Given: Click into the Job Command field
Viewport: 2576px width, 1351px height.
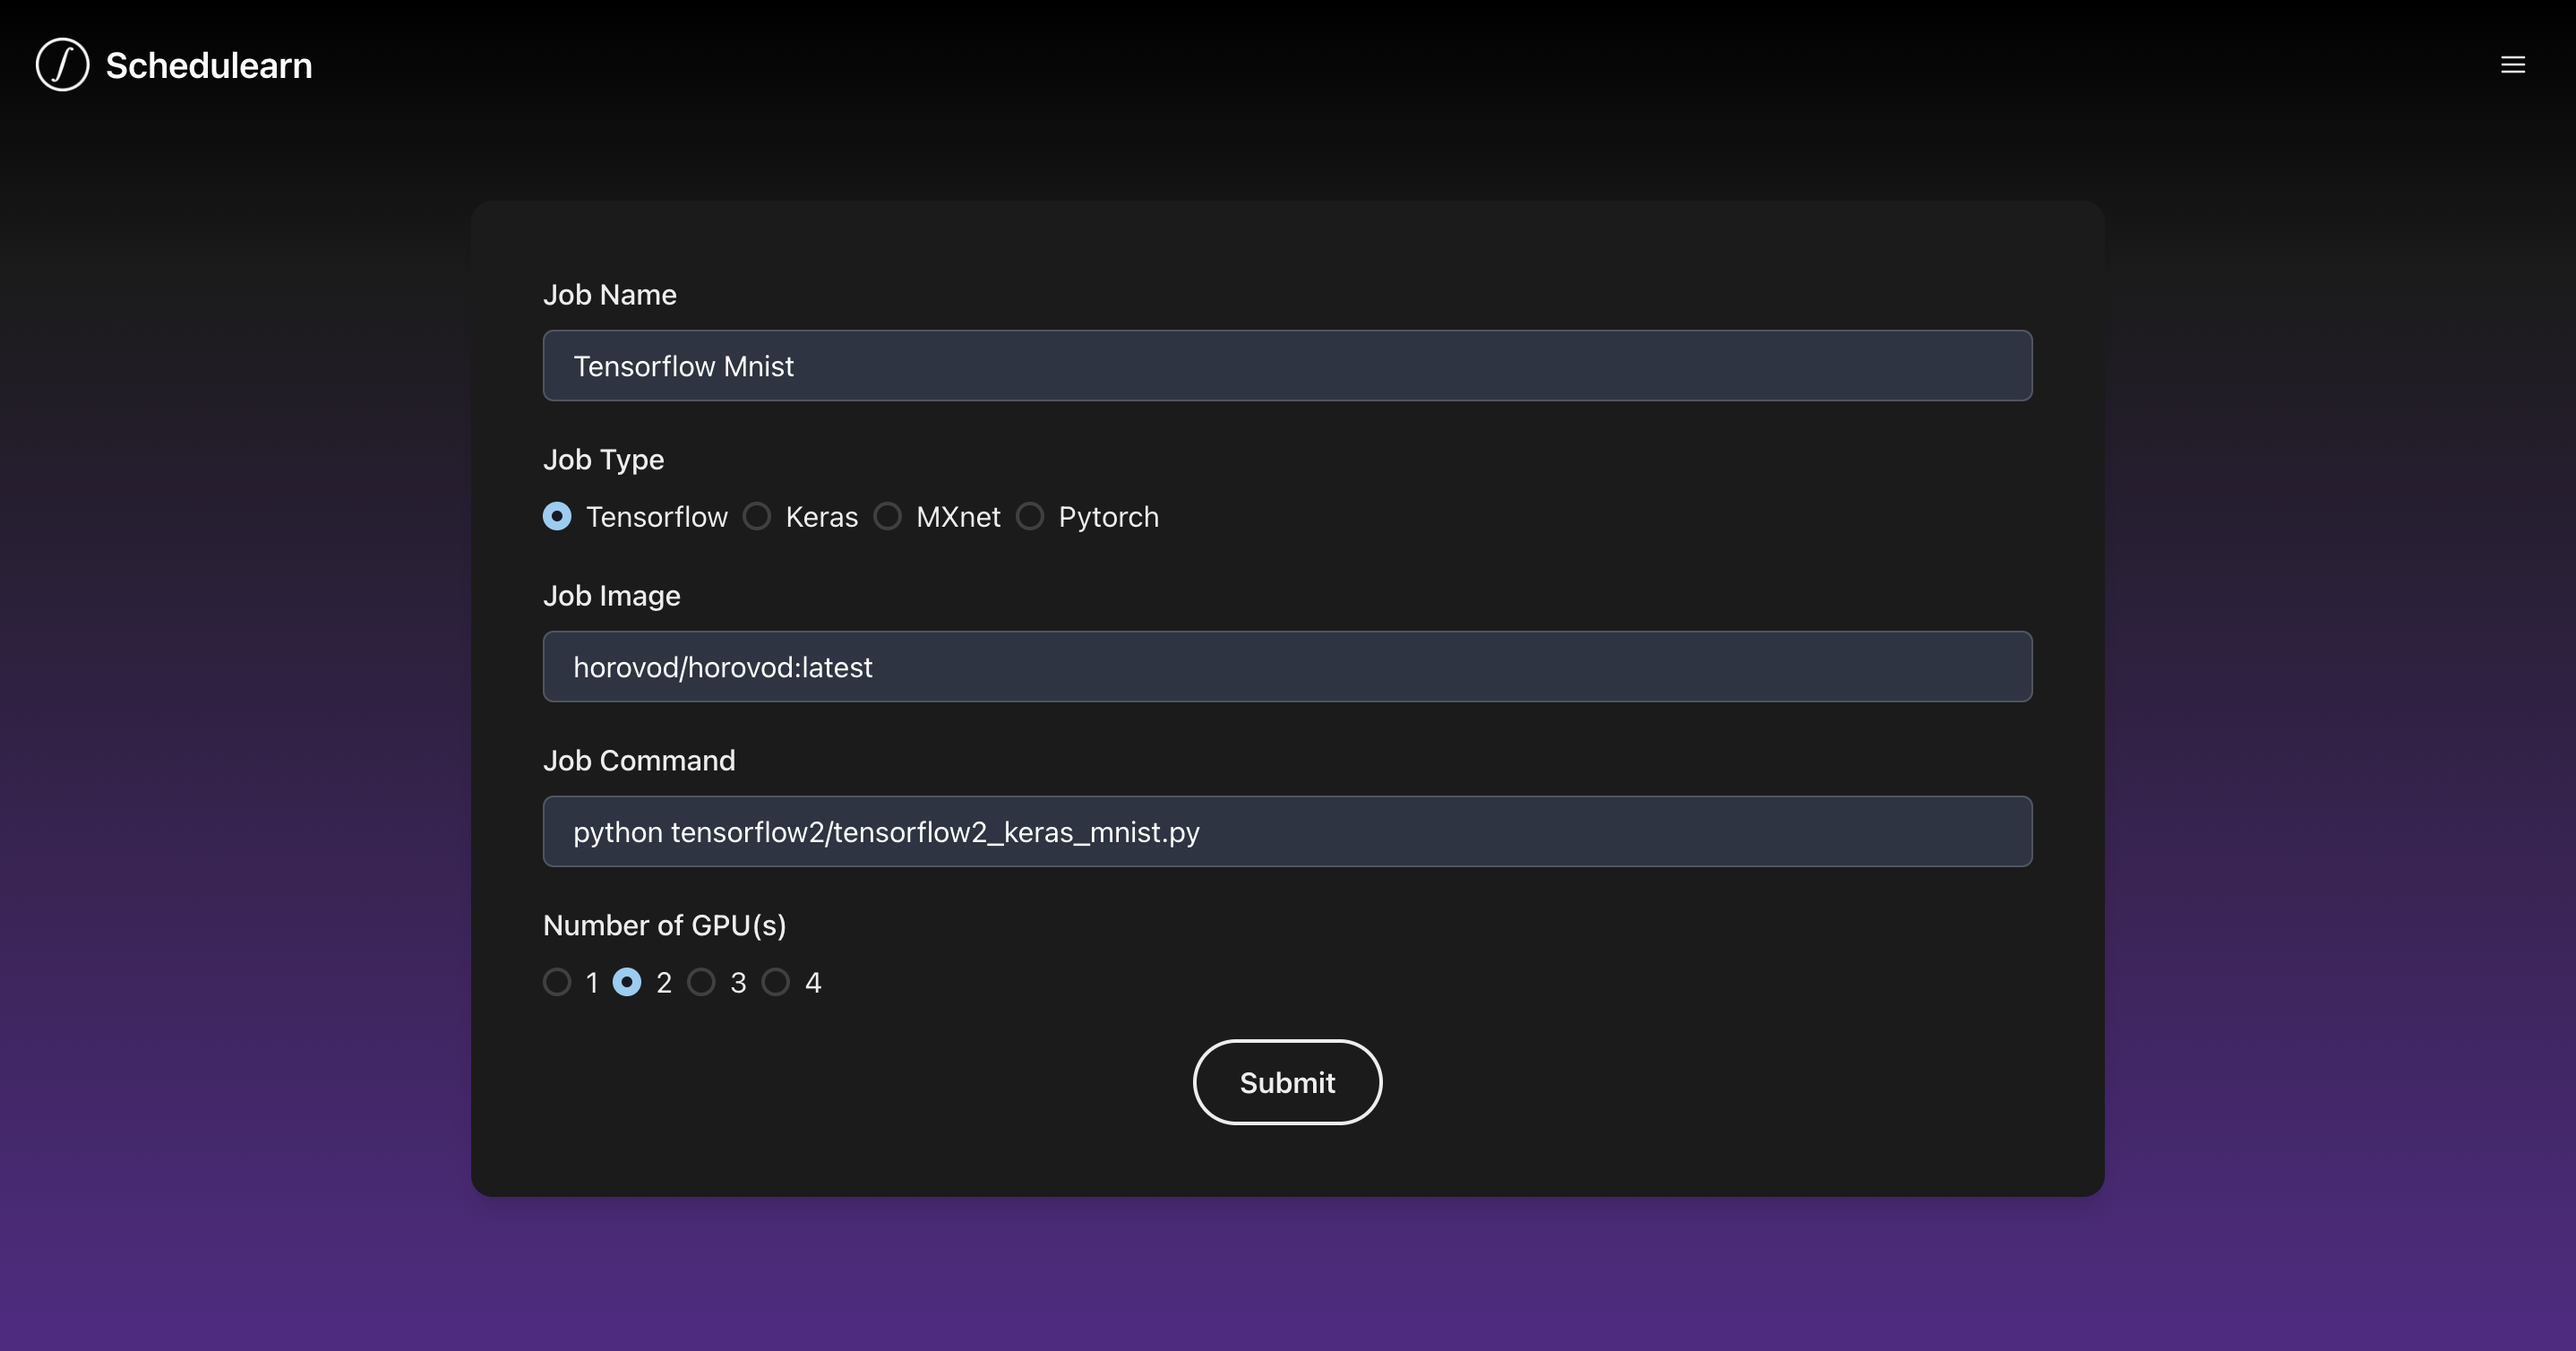Looking at the screenshot, I should [x=1287, y=832].
